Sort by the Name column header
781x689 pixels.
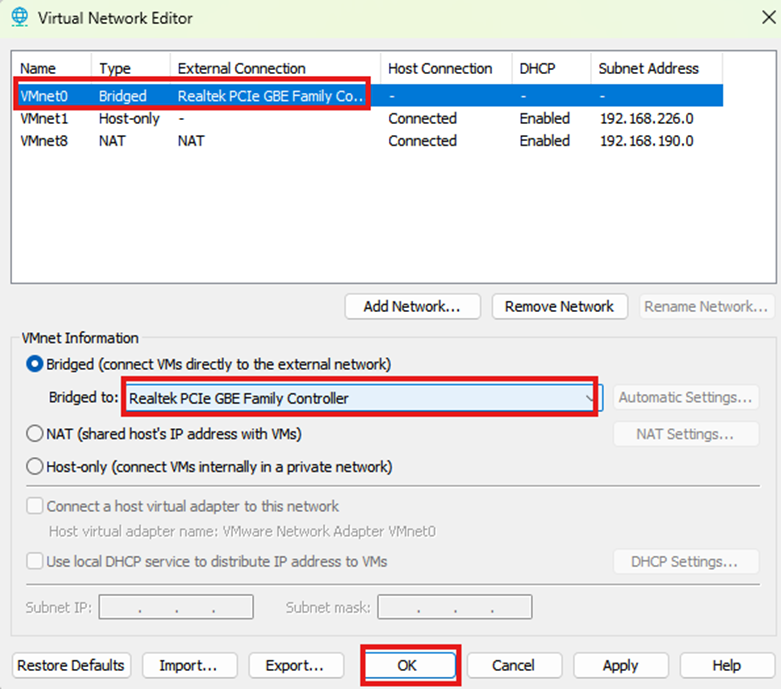pos(51,68)
